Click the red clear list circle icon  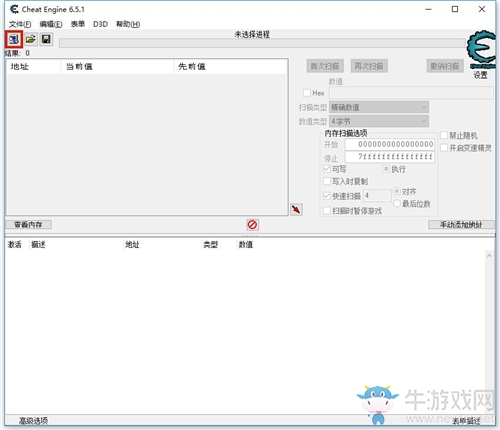(x=252, y=225)
